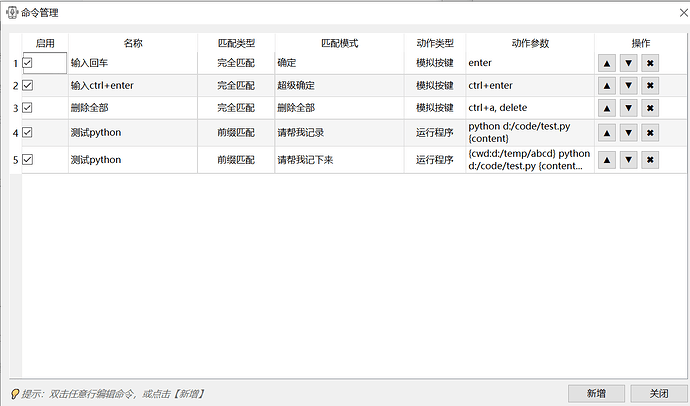Viewport: 690px width, 406px height.
Task: Uncheck the enable box in row 4
Action: [x=27, y=132]
